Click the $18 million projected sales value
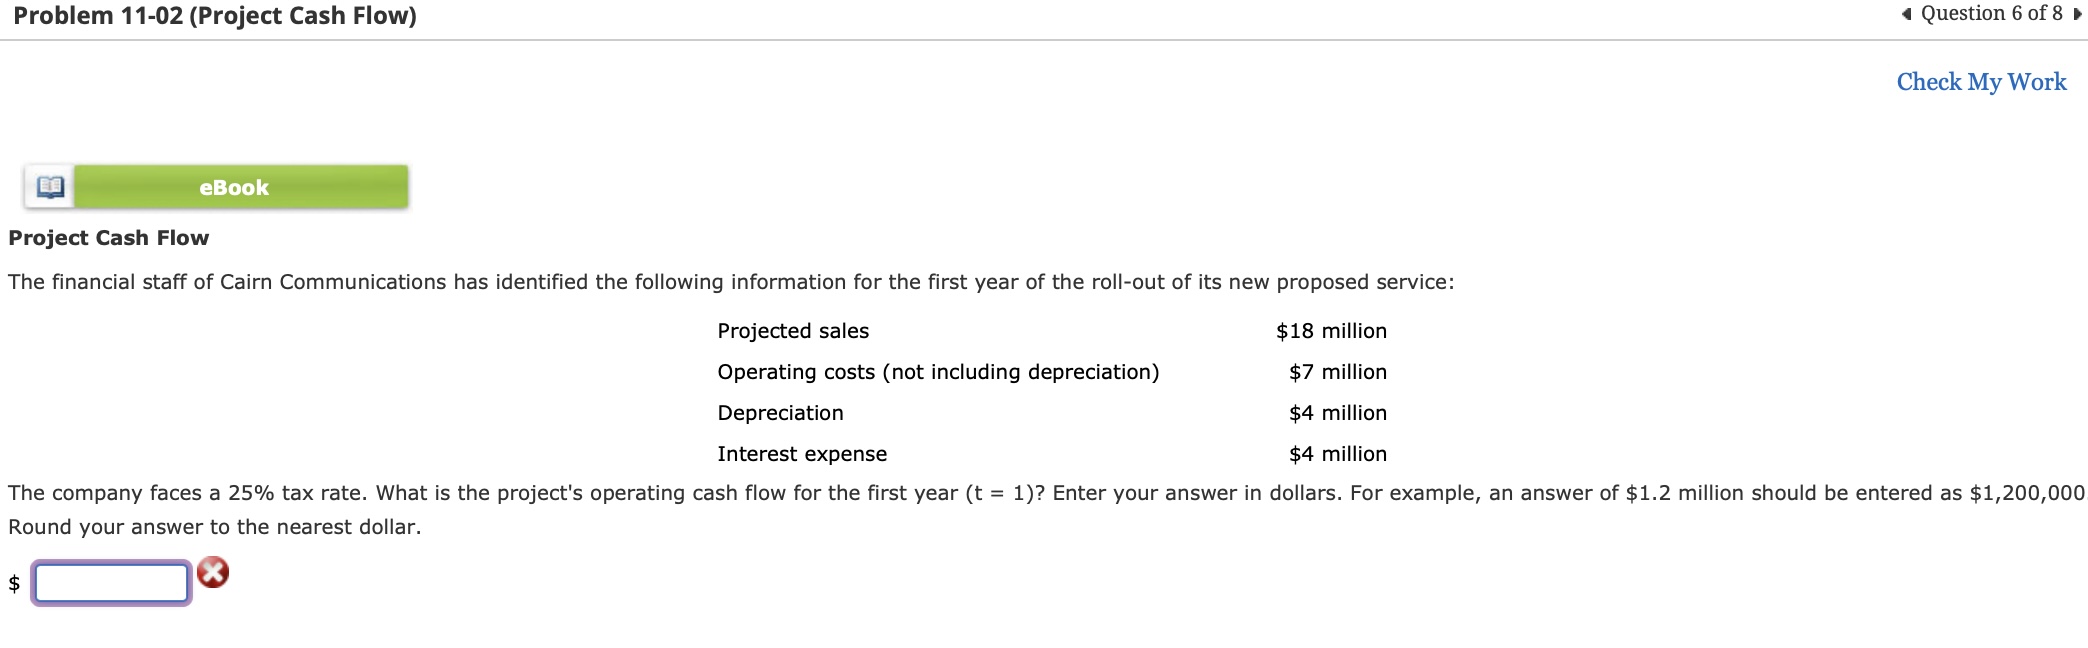Image resolution: width=2088 pixels, height=648 pixels. point(1331,330)
